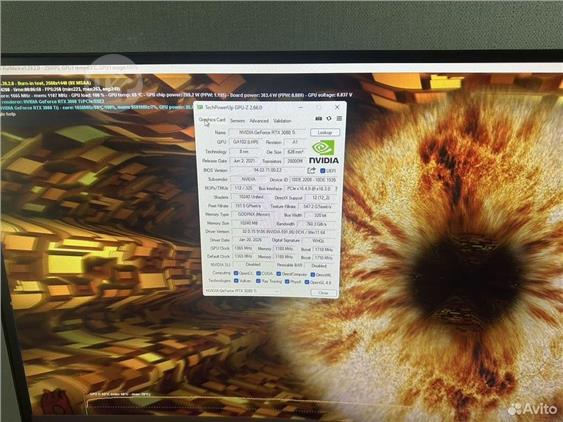Switch to the Advanced tab
Screen dimensions: 563x422
259,121
